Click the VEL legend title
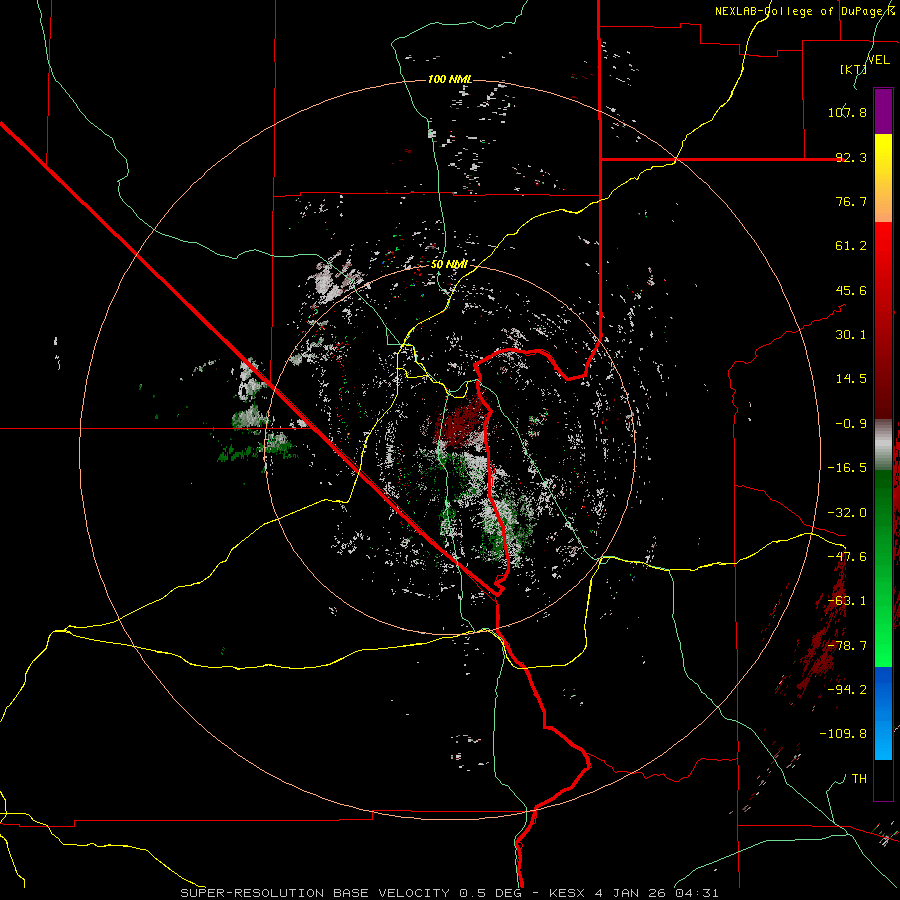Viewport: 900px width, 900px height. coord(878,60)
